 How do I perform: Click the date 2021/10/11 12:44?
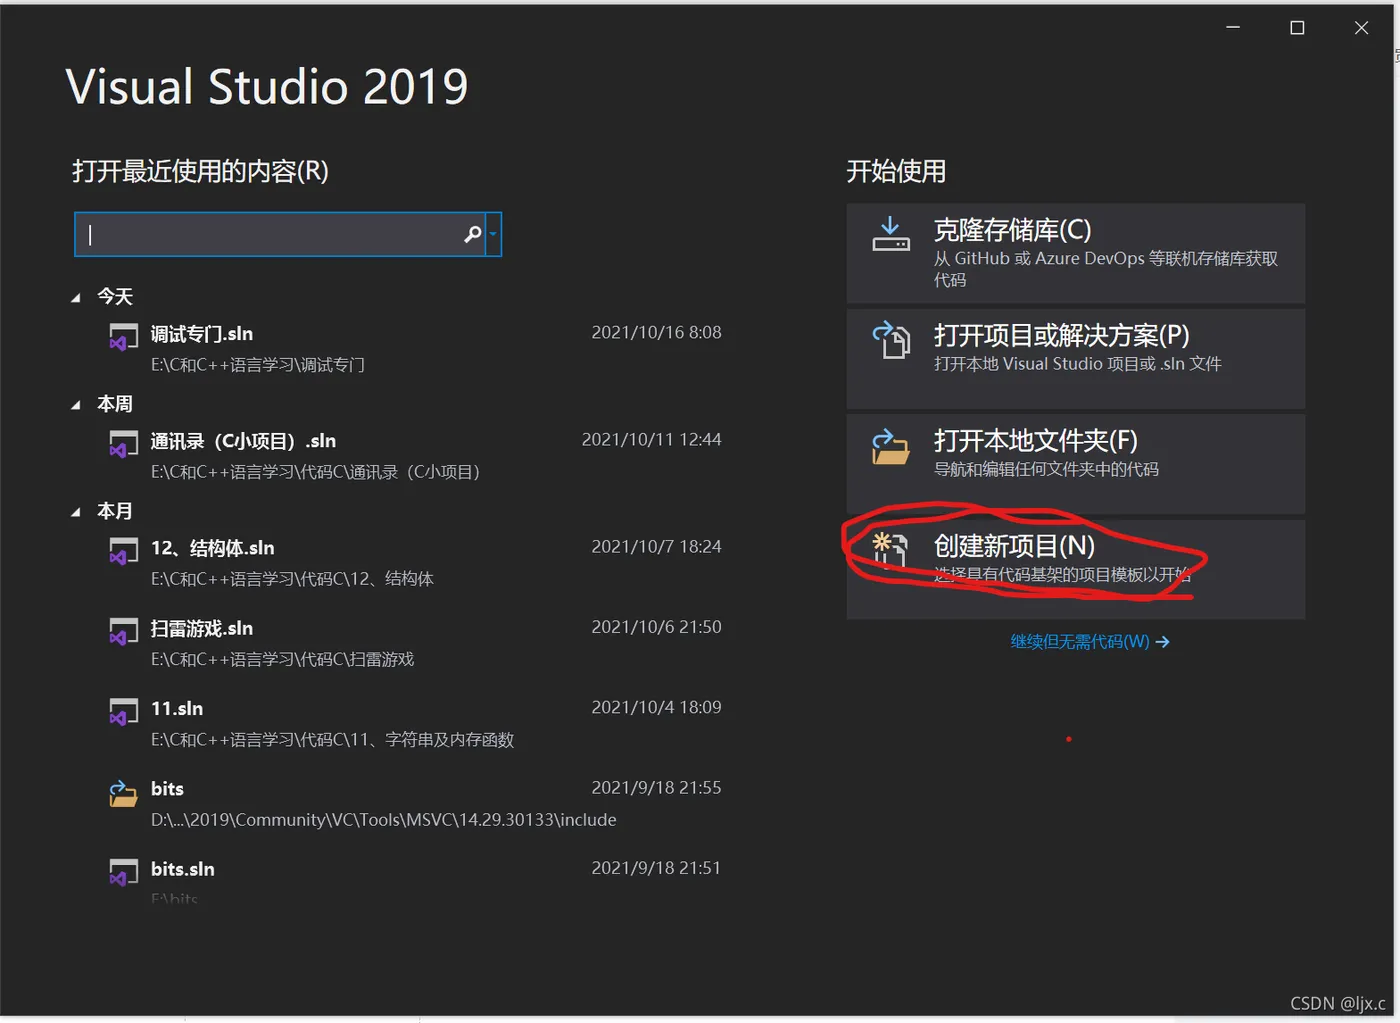(x=651, y=439)
